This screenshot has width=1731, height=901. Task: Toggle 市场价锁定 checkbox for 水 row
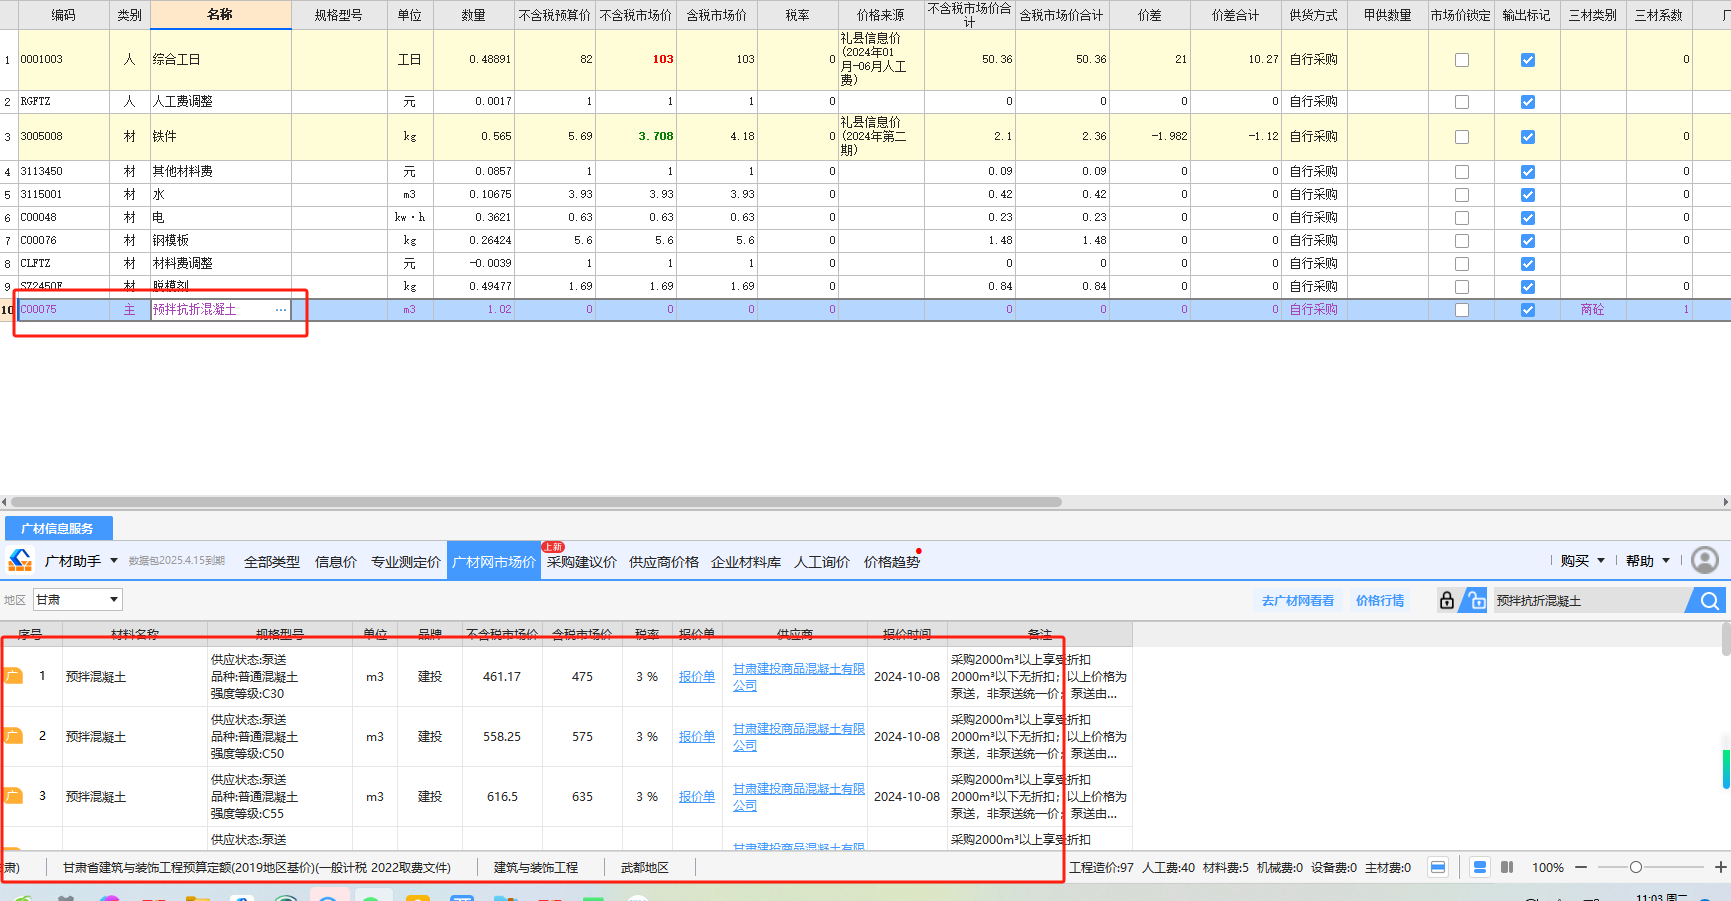(1462, 195)
